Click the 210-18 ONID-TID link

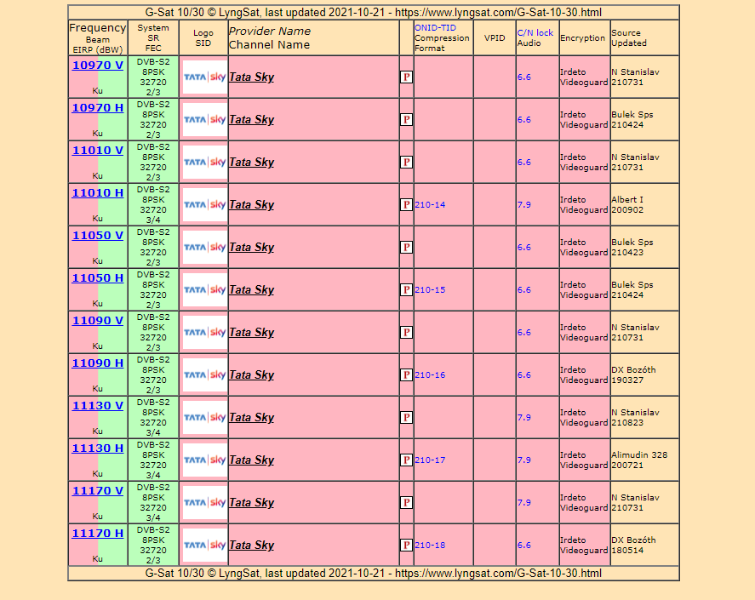coord(430,545)
